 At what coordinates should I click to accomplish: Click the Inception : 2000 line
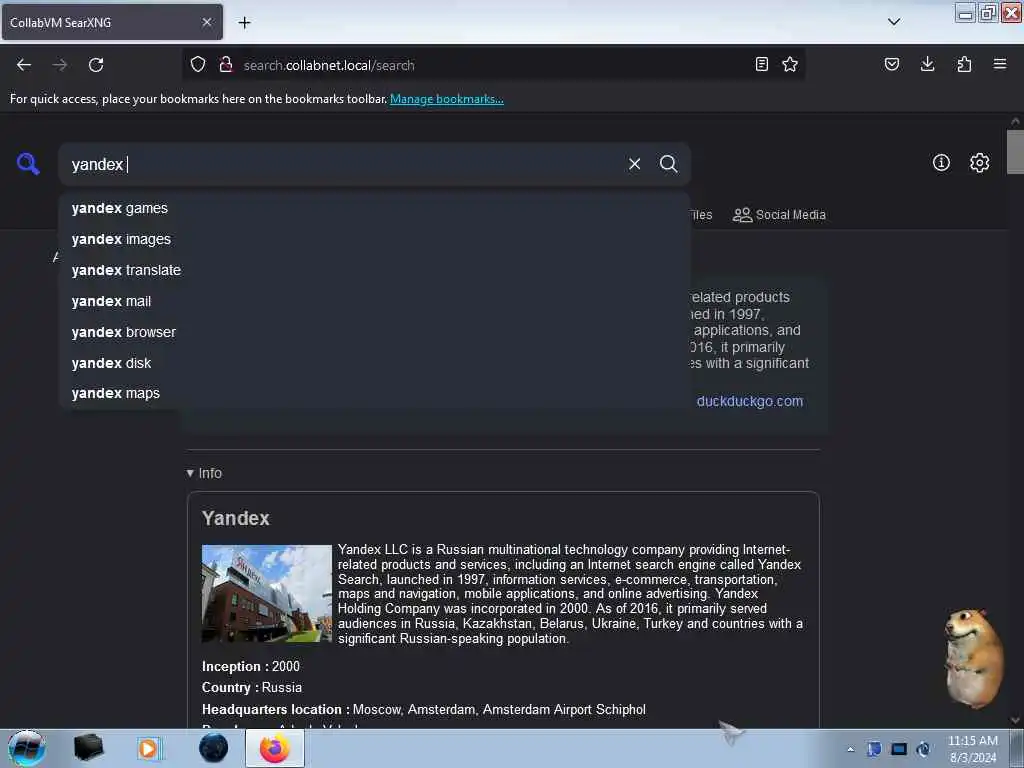(x=251, y=667)
